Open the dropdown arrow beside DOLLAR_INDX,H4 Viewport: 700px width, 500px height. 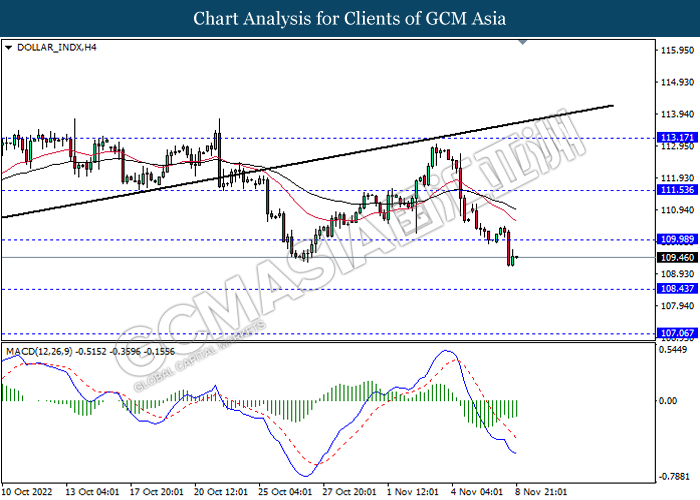click(x=8, y=47)
